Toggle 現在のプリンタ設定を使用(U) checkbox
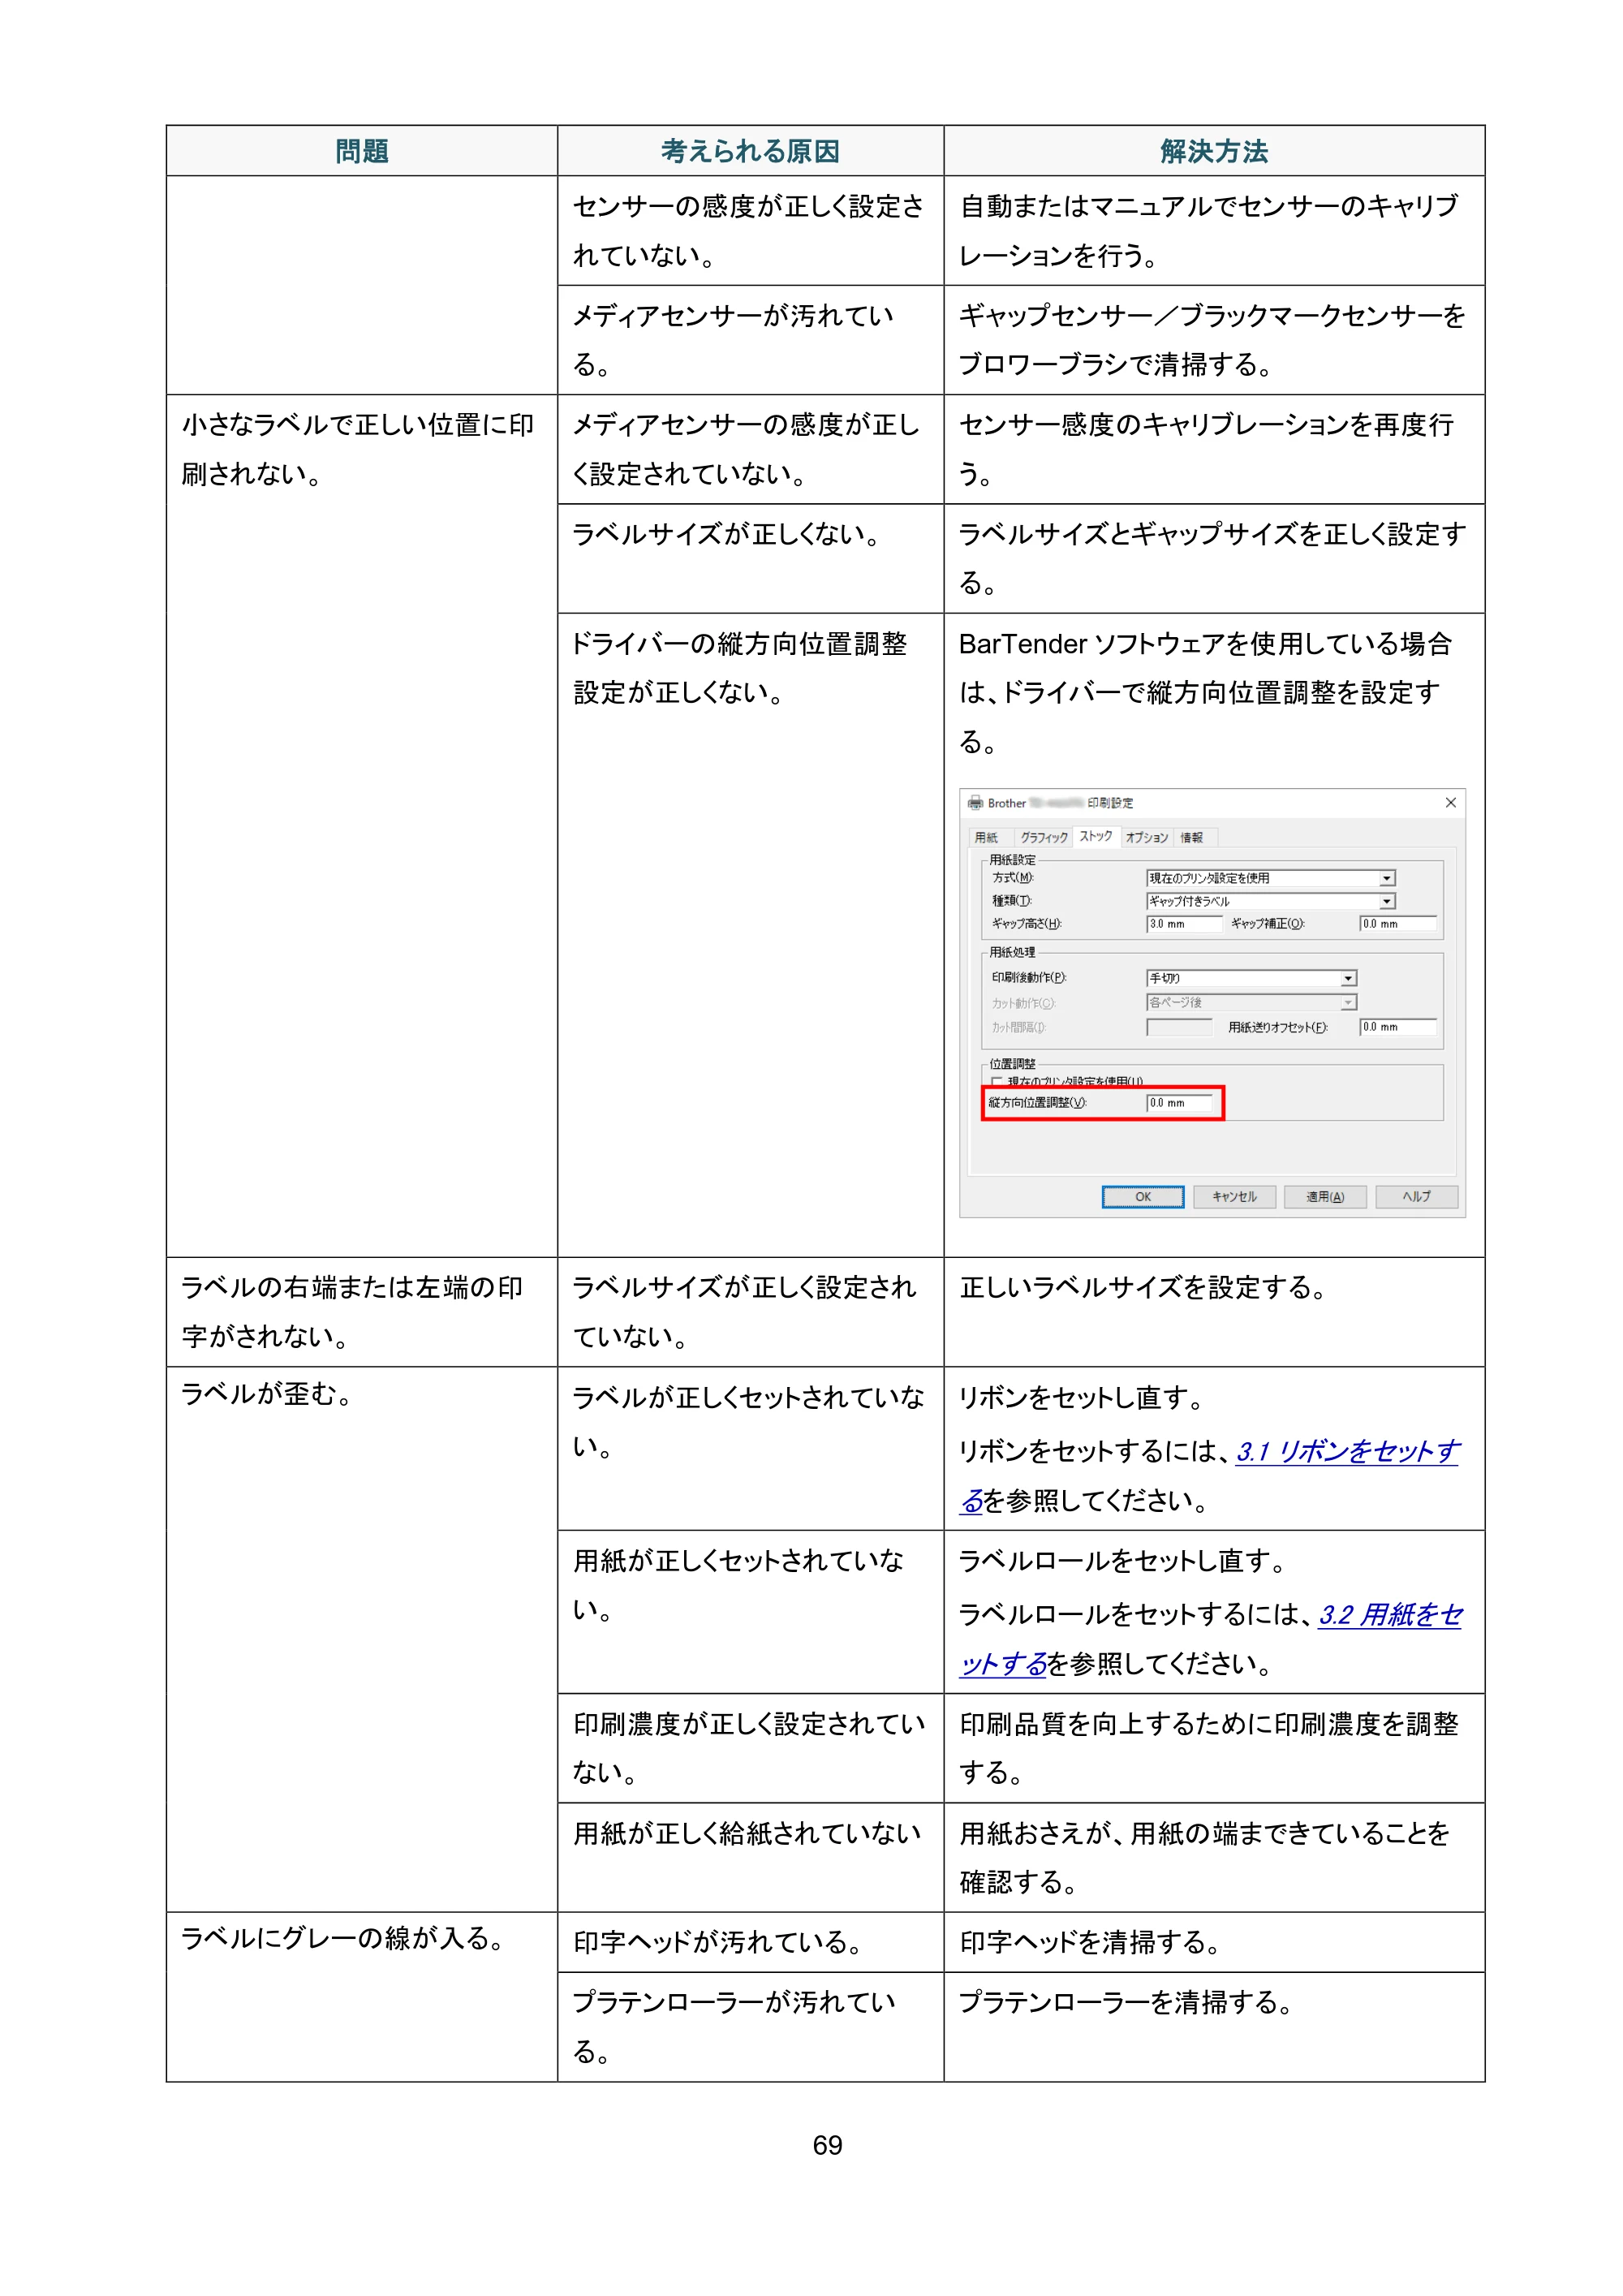The width and height of the screenshot is (1623, 2296). pyautogui.click(x=997, y=1081)
